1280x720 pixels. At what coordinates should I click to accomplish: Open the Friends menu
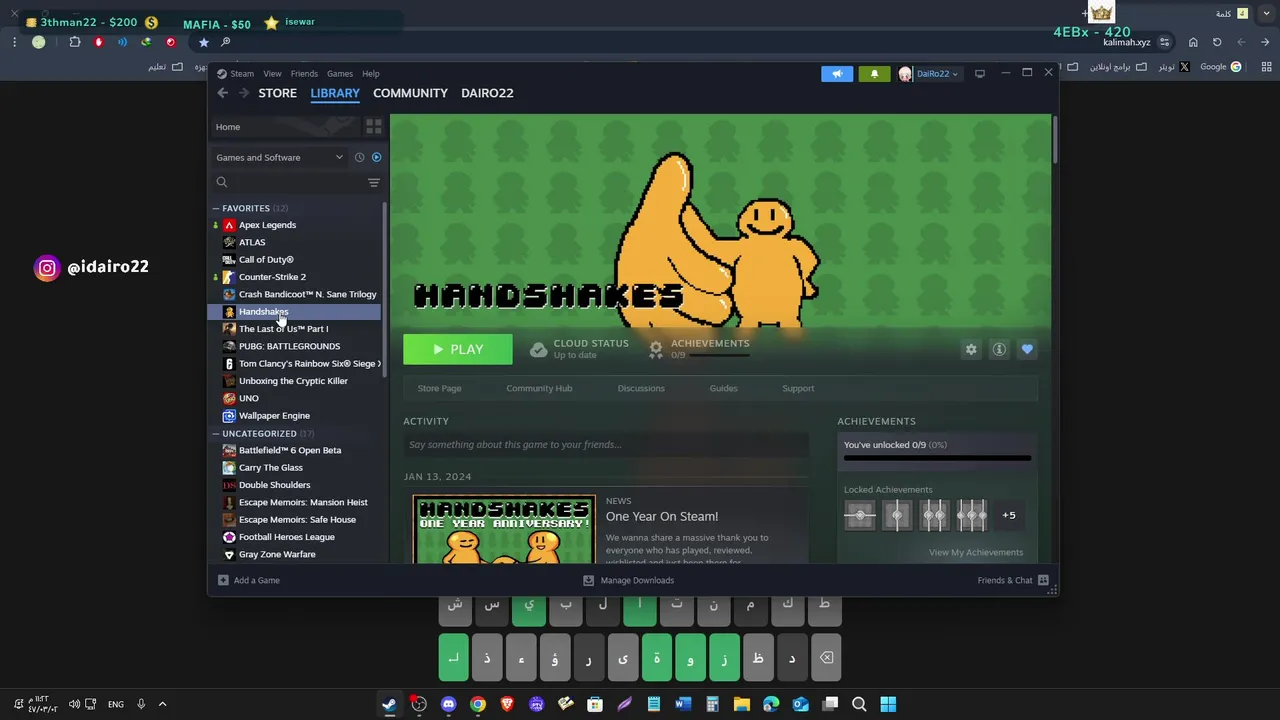(x=304, y=74)
